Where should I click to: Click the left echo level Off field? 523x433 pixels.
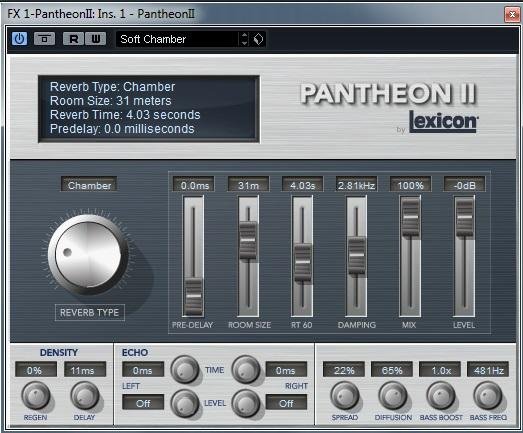[143, 403]
